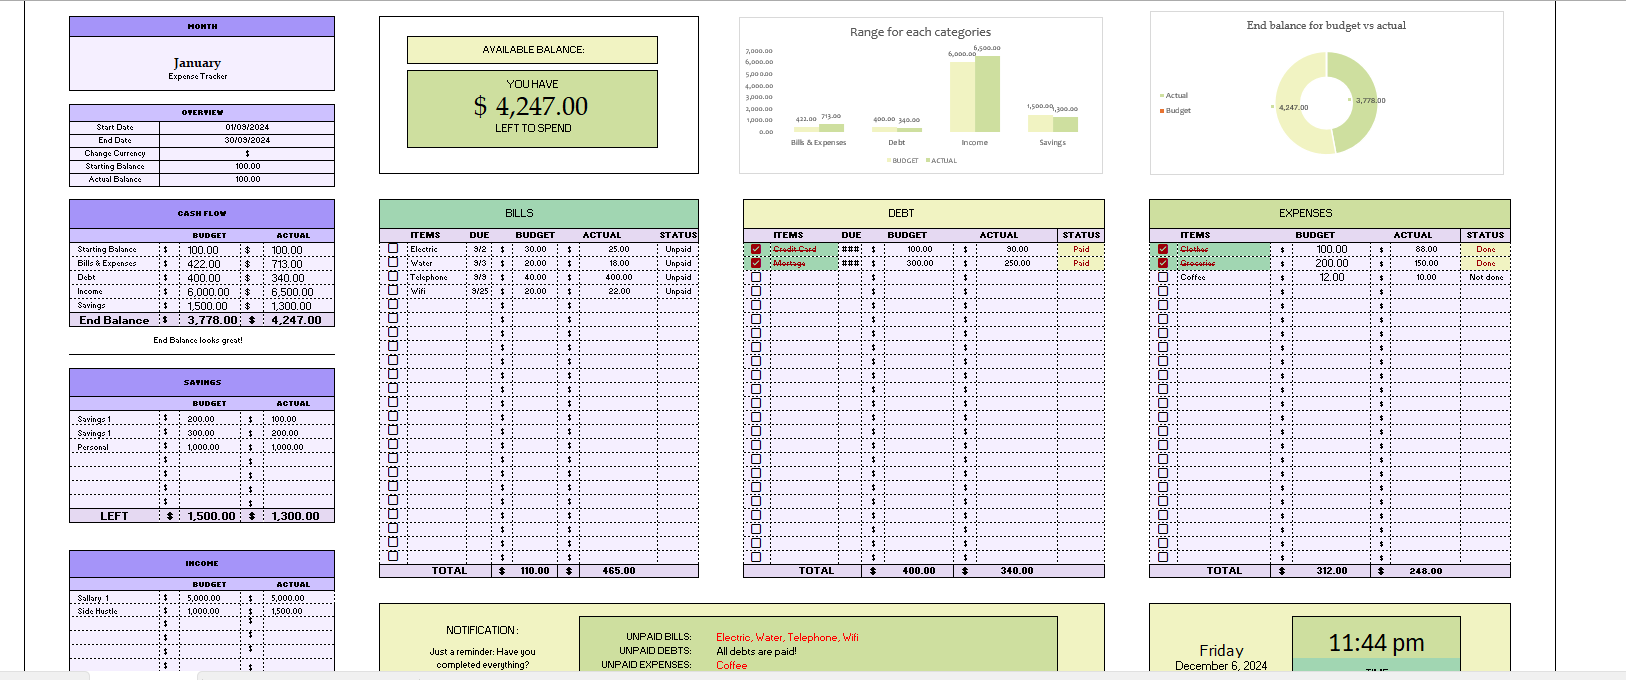The image size is (1626, 680).
Task: Uncheck the Clothes expense checkbox
Action: pos(1163,249)
